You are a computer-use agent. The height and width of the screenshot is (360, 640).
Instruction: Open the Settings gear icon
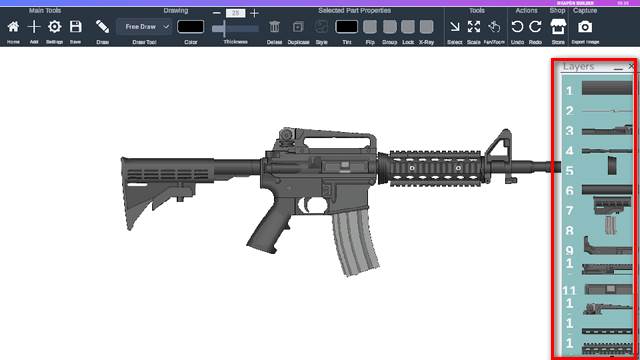click(x=54, y=27)
